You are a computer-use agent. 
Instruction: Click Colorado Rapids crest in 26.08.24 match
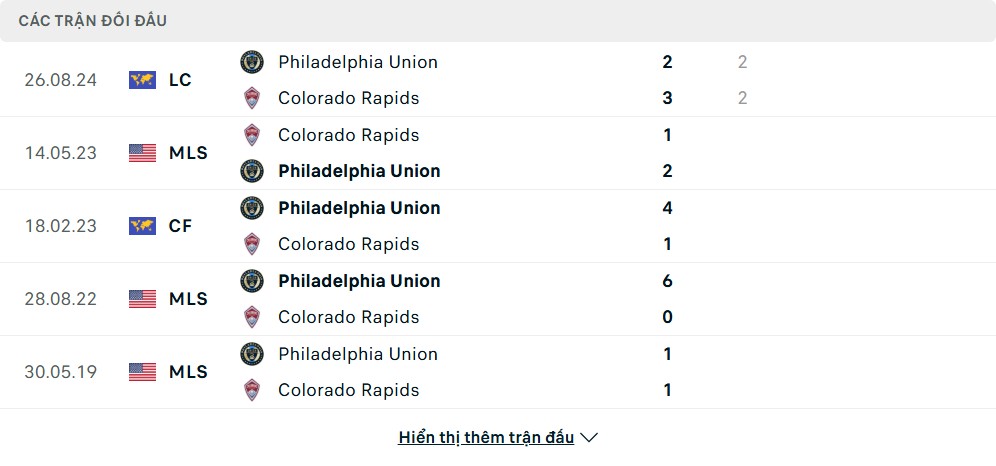tap(252, 98)
